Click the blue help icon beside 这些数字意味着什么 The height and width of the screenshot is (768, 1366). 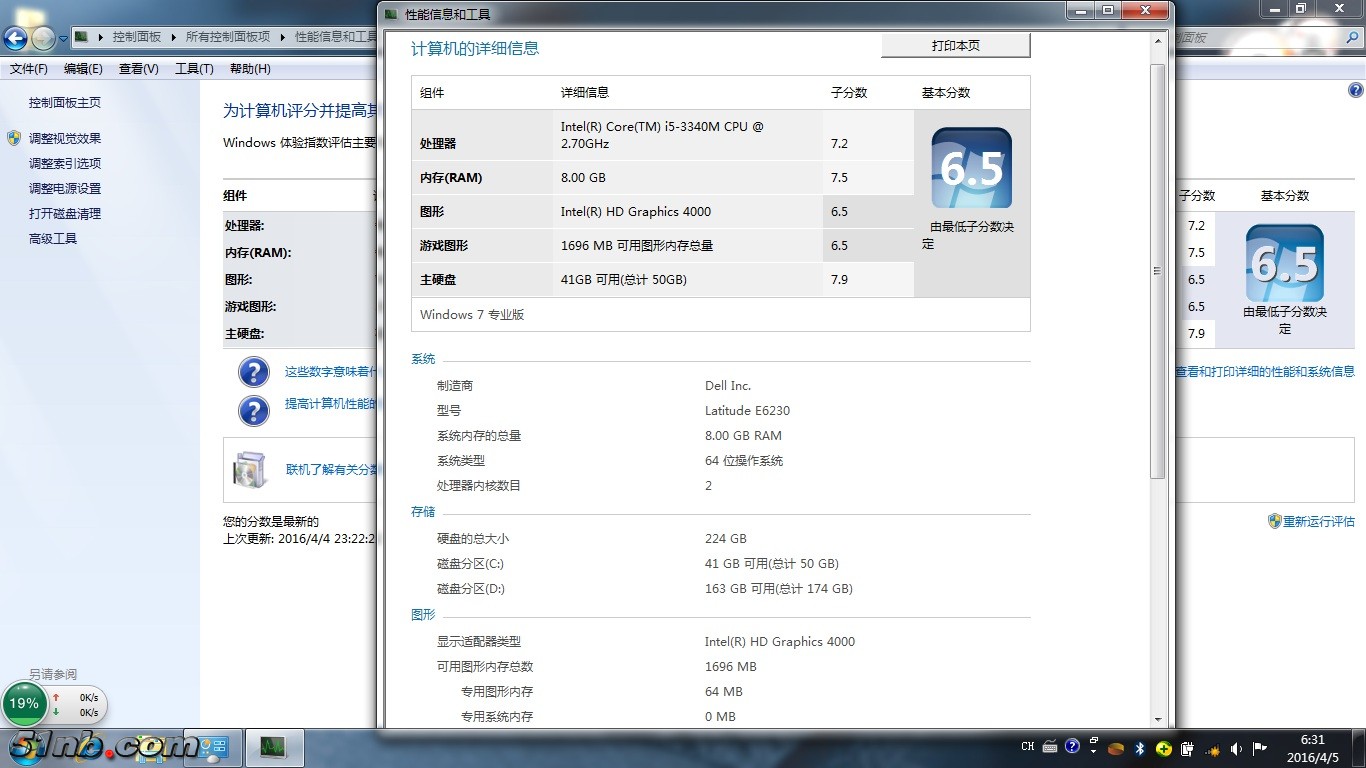click(x=254, y=373)
